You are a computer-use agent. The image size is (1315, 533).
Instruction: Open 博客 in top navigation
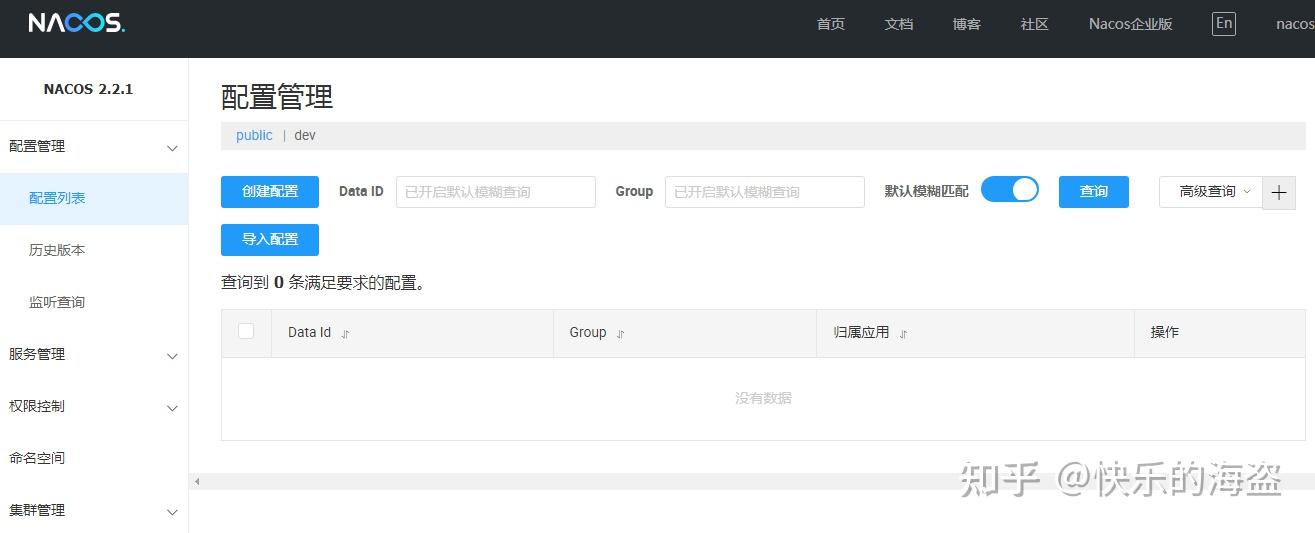tap(967, 24)
